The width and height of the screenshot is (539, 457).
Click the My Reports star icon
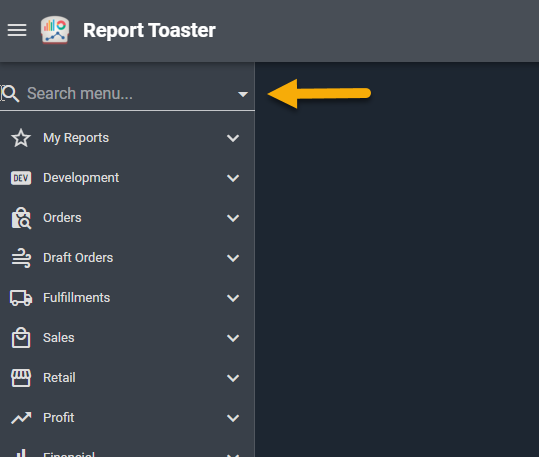pos(21,138)
